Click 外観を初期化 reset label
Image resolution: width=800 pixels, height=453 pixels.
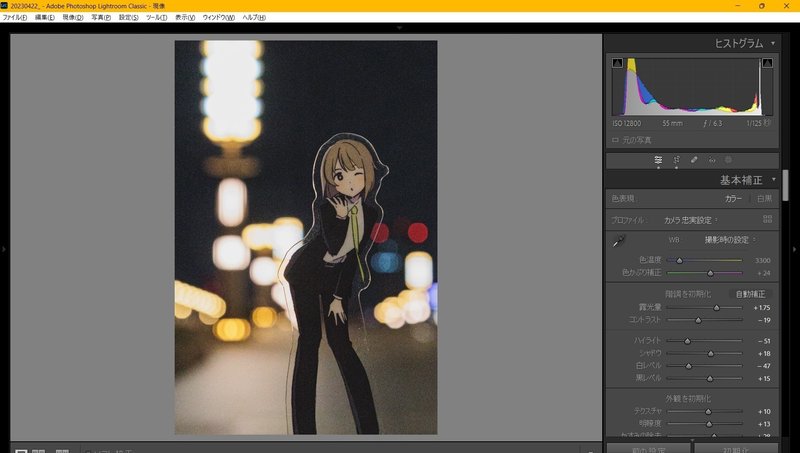coord(688,398)
